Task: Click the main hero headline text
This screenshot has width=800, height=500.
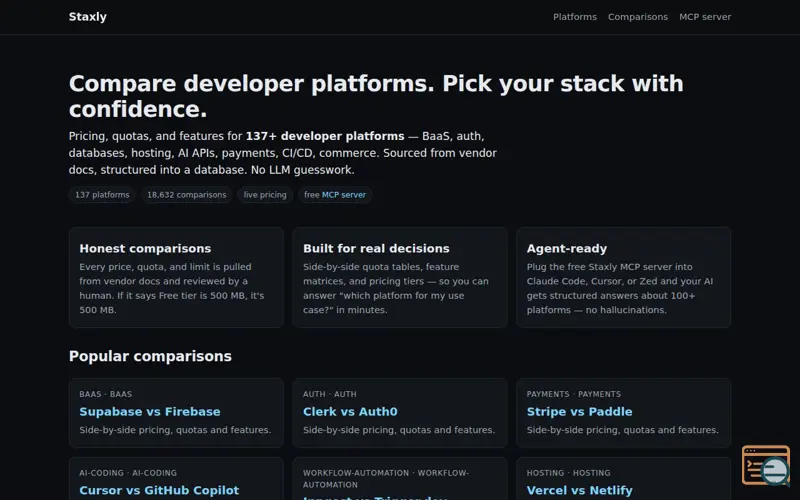Action: 376,96
